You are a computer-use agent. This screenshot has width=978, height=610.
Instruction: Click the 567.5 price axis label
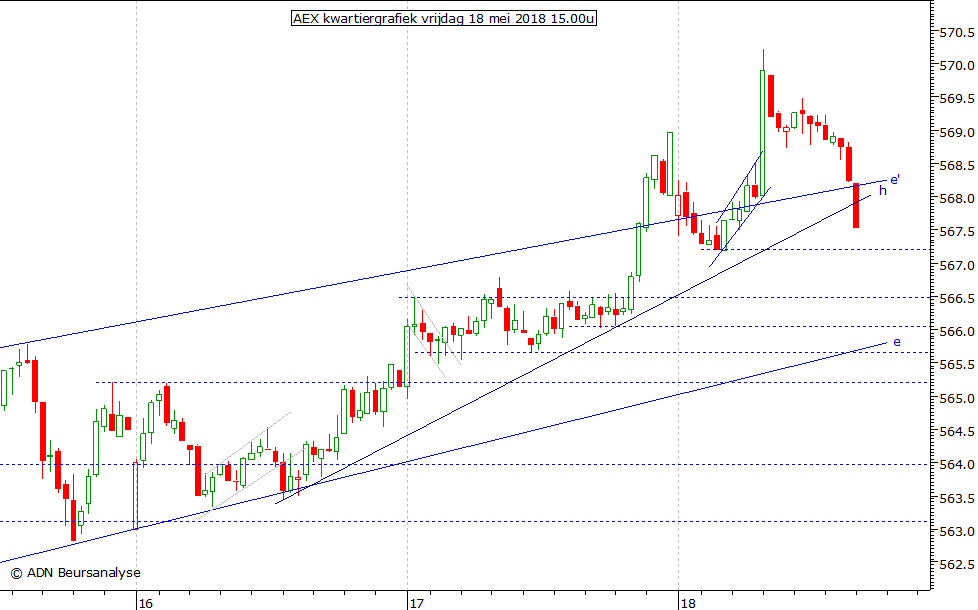click(957, 232)
